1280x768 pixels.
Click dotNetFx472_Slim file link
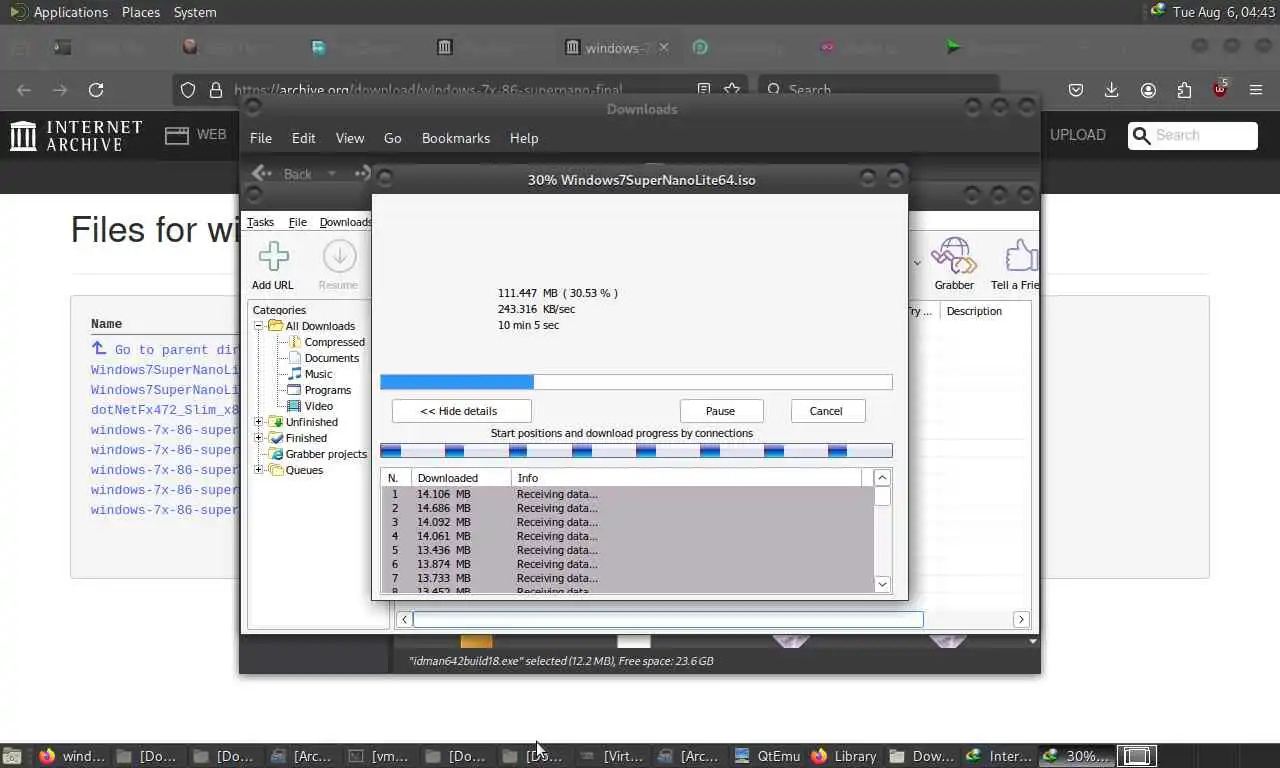pos(165,410)
